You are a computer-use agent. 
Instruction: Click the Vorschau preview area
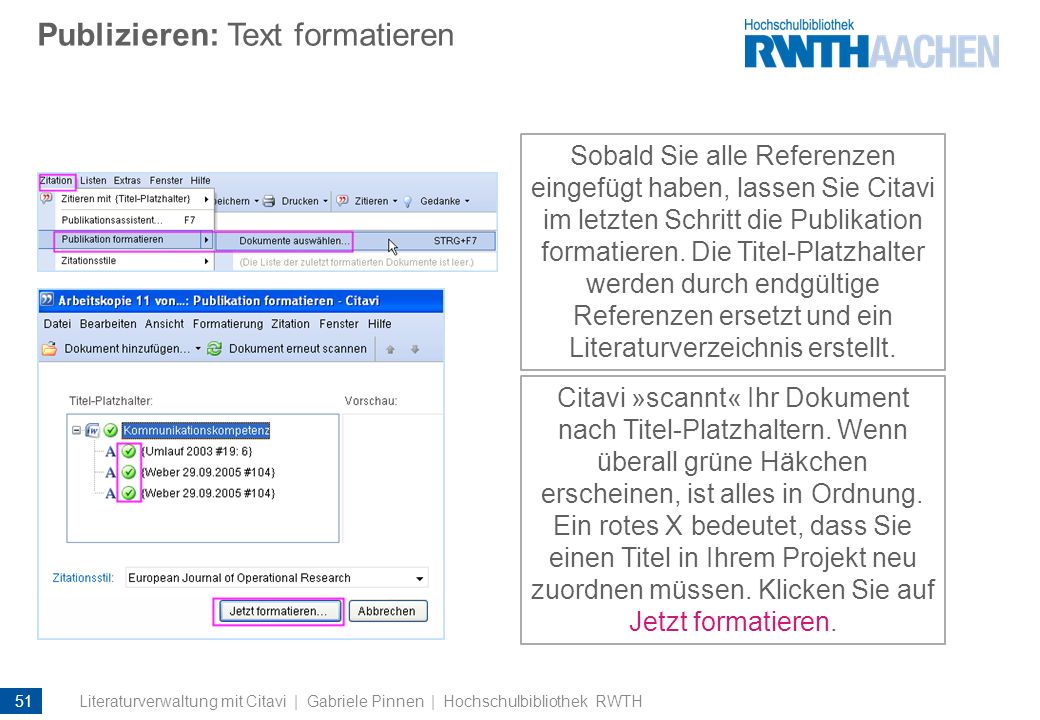pyautogui.click(x=391, y=477)
